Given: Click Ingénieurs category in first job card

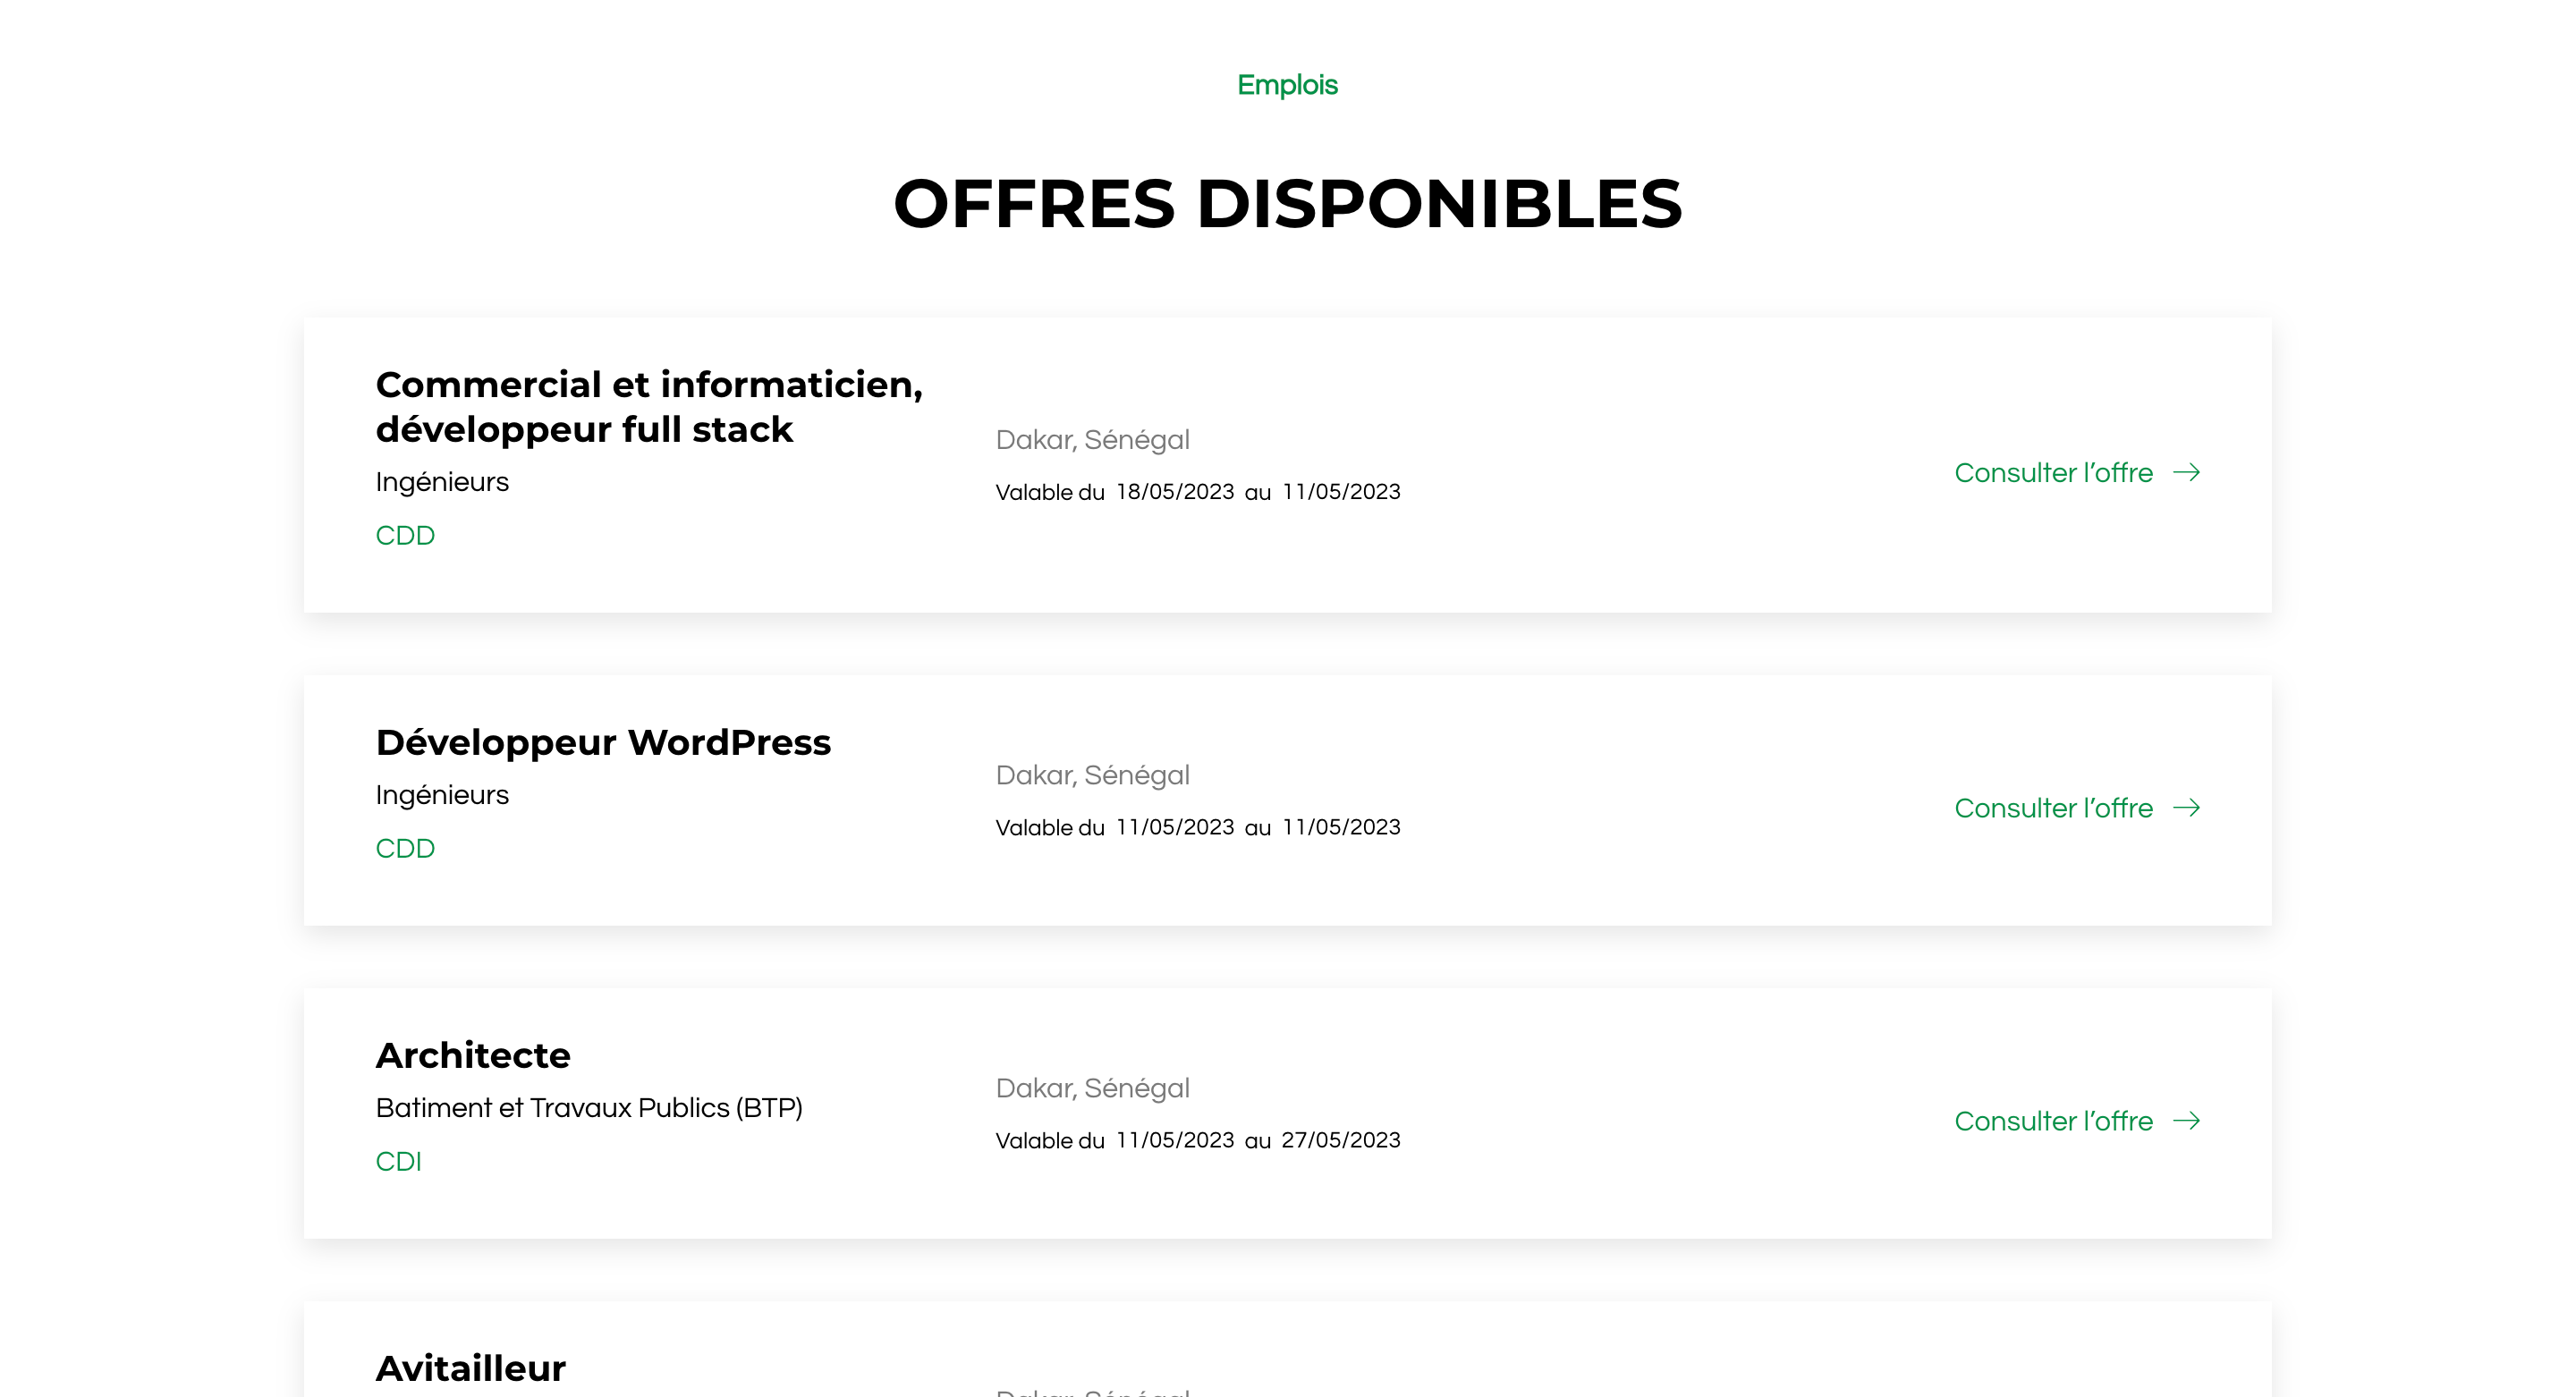Looking at the screenshot, I should pyautogui.click(x=442, y=482).
